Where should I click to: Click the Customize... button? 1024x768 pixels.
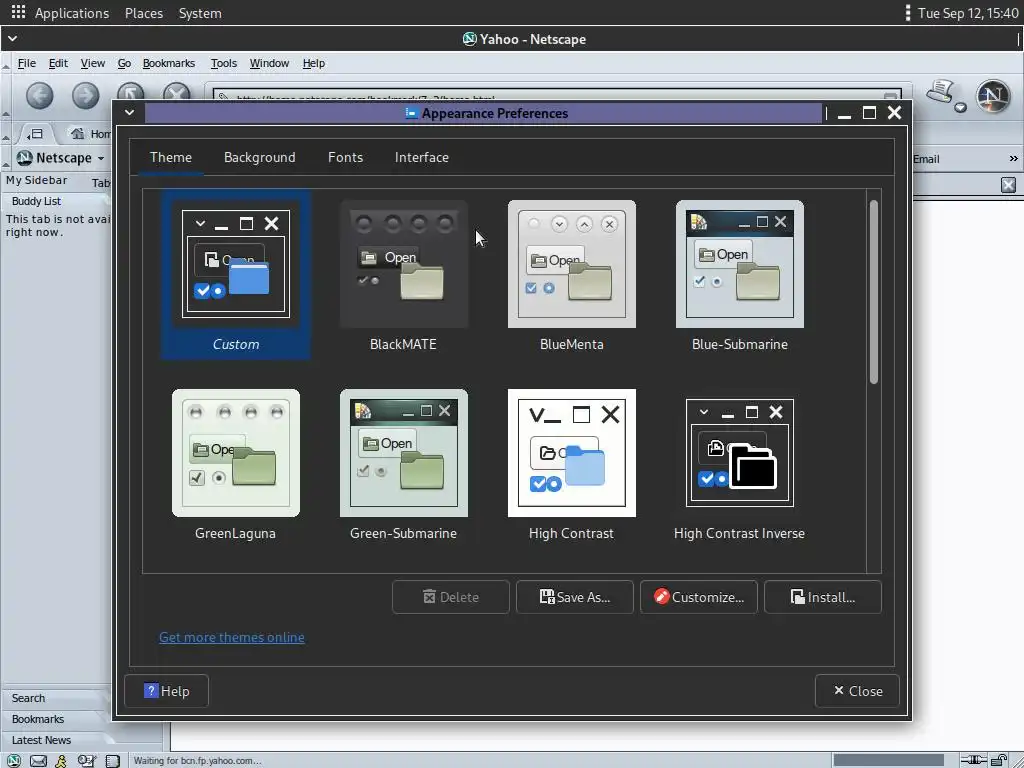point(699,597)
